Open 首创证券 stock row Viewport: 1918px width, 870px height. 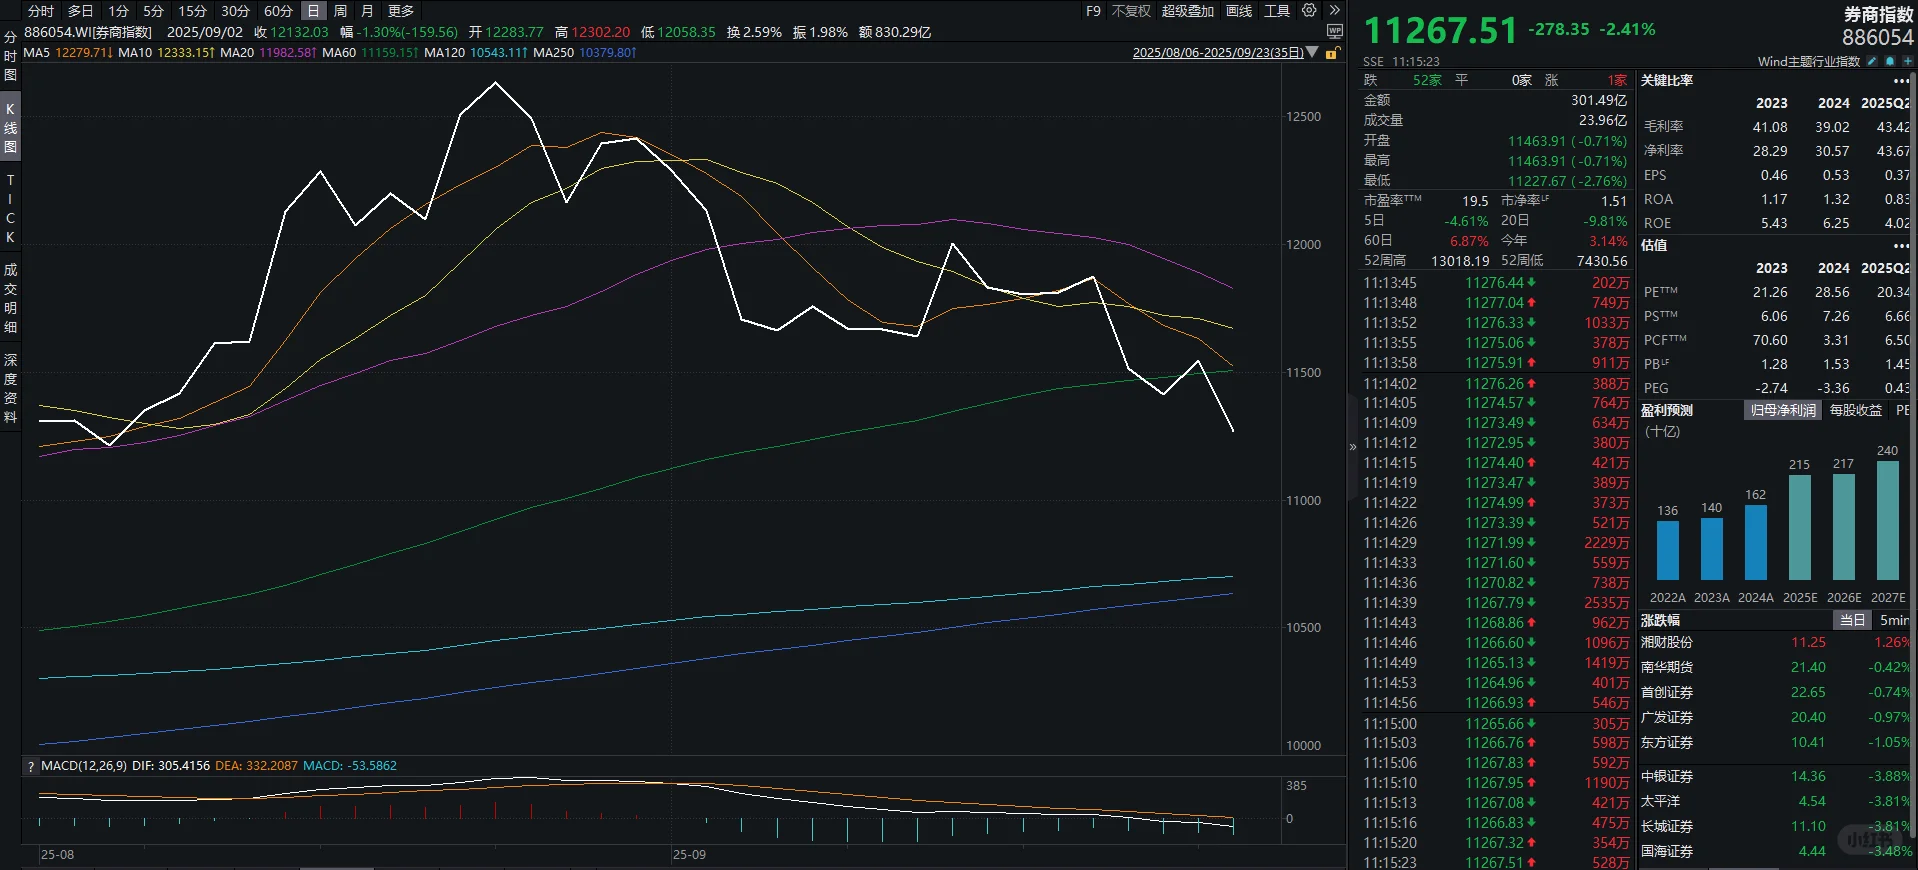(1775, 693)
